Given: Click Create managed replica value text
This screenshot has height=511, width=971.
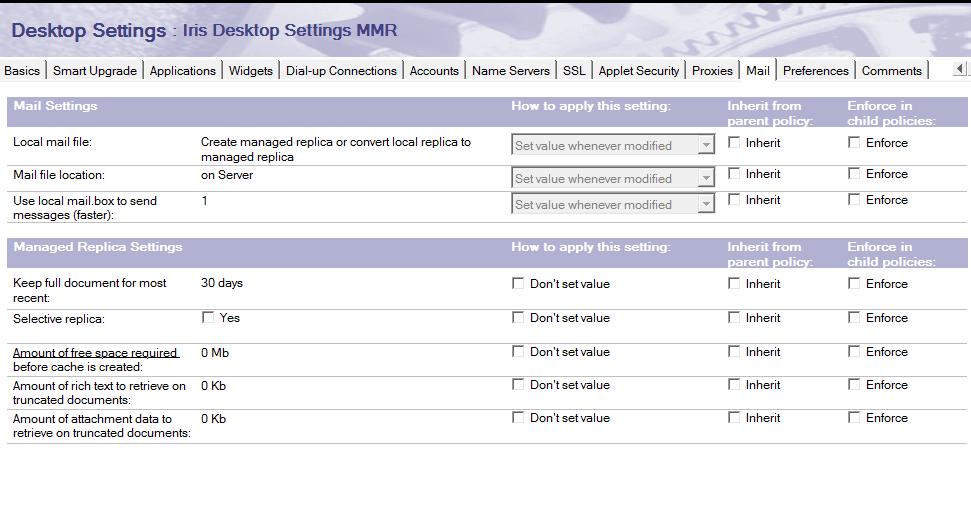Looking at the screenshot, I should point(336,149).
